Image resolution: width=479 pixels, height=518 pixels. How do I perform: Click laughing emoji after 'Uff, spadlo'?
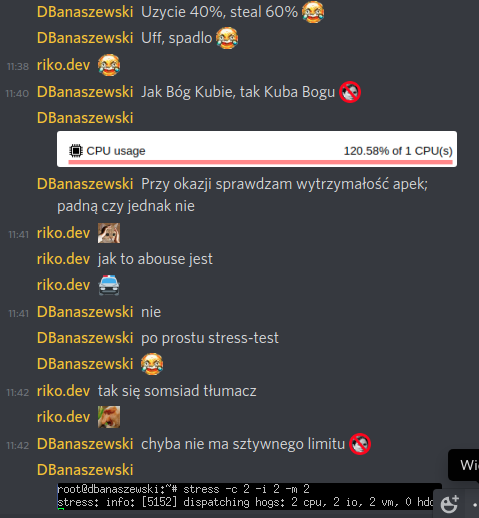coord(227,38)
